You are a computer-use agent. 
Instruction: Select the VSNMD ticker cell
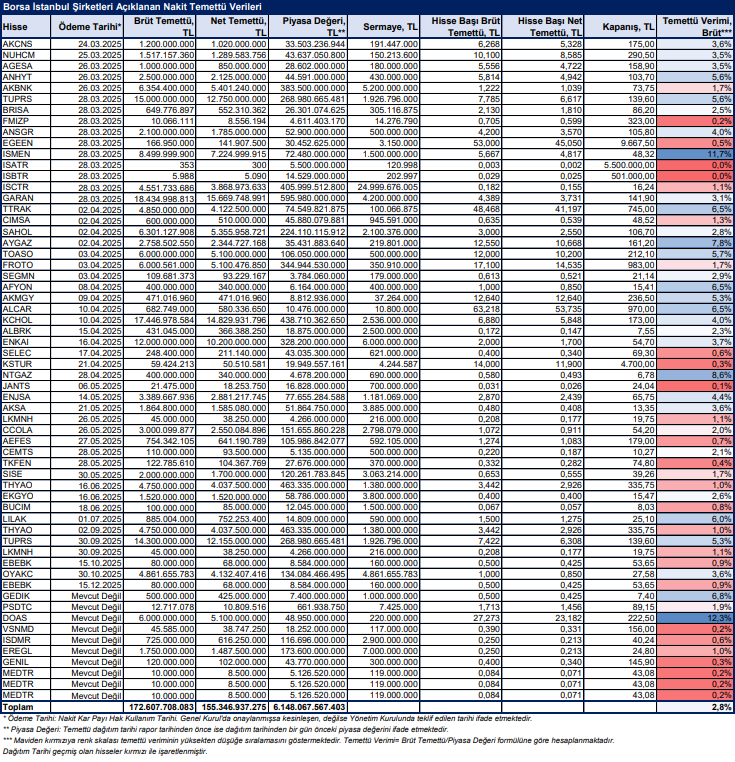pos(26,629)
